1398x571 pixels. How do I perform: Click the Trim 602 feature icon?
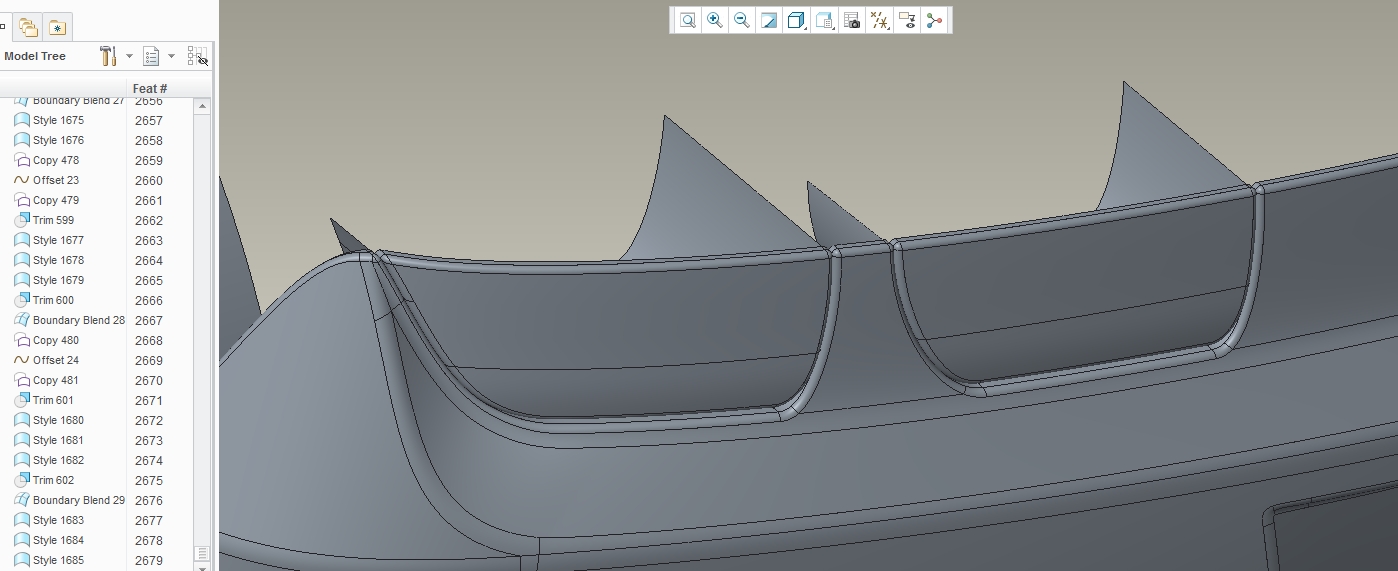click(22, 480)
